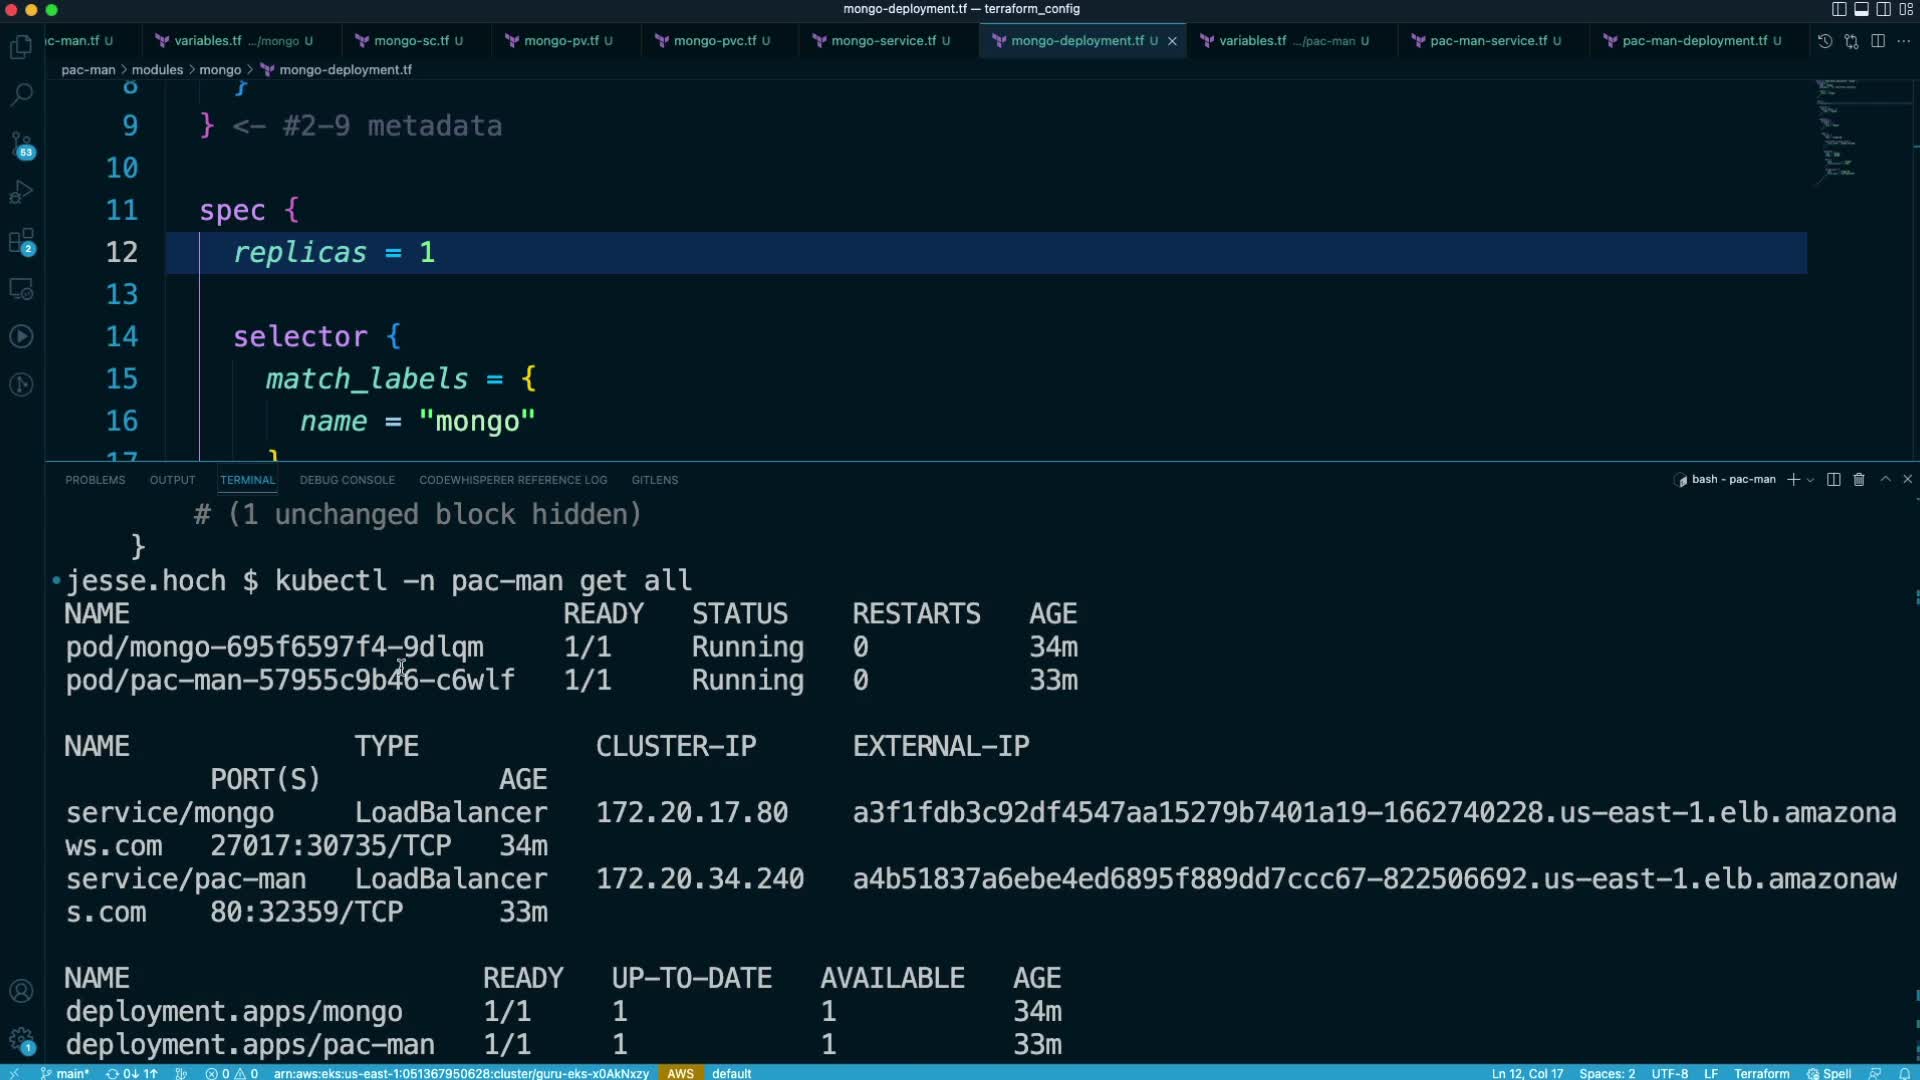Open the Extensions view

click(x=21, y=241)
